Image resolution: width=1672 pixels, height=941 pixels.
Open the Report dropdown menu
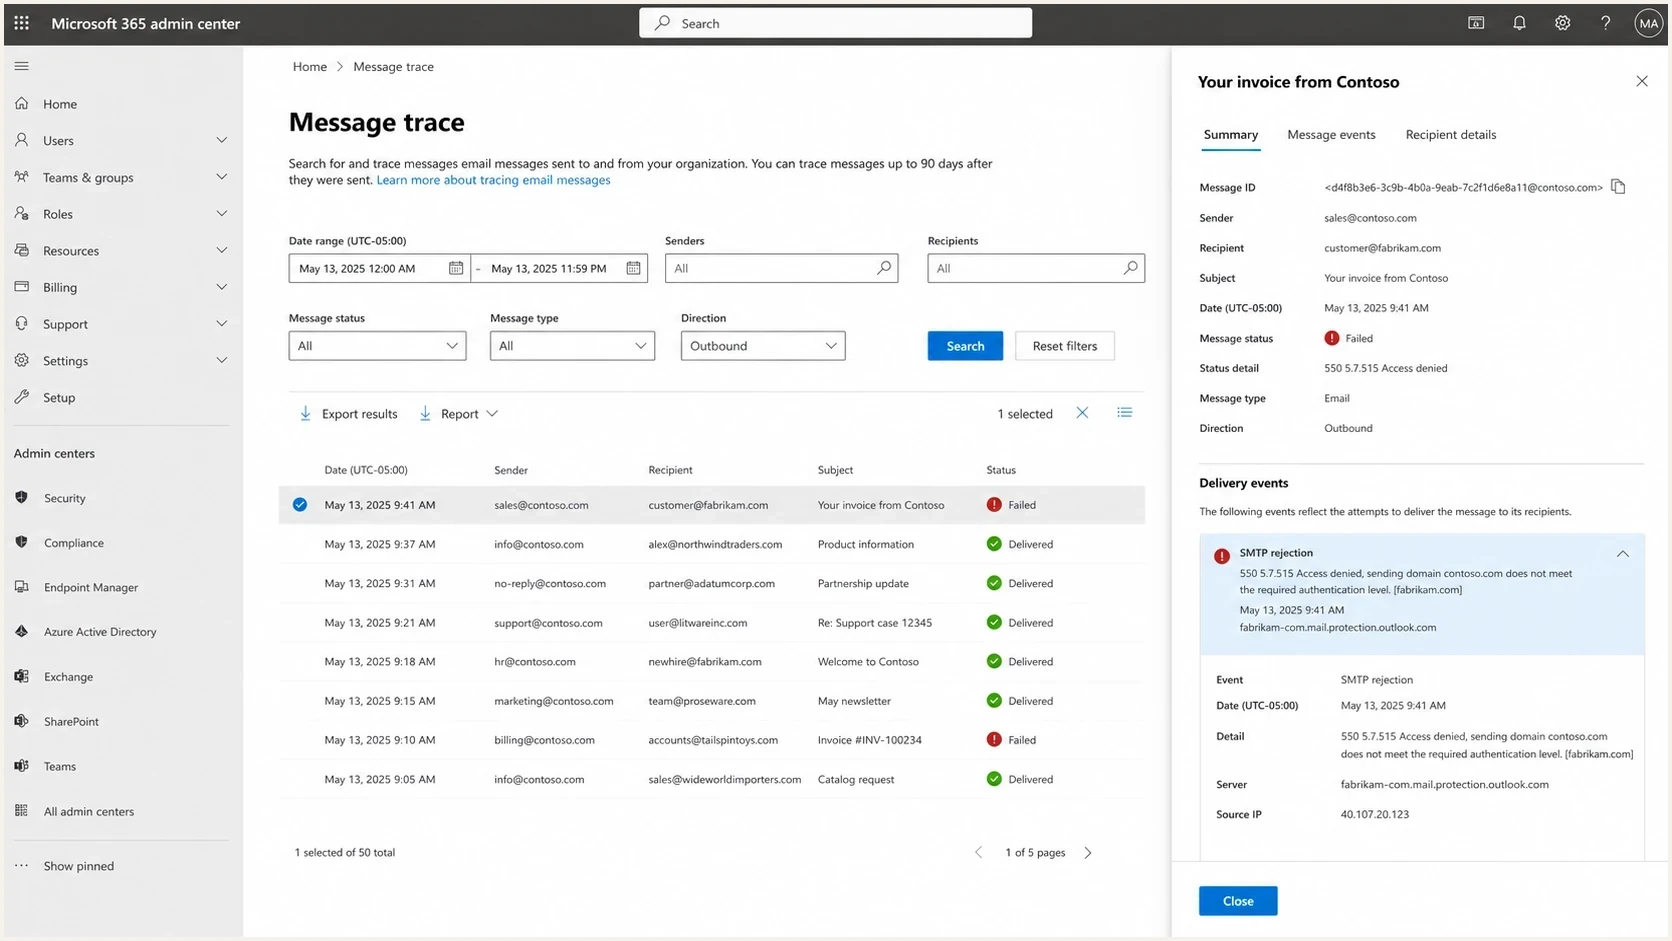click(x=458, y=414)
